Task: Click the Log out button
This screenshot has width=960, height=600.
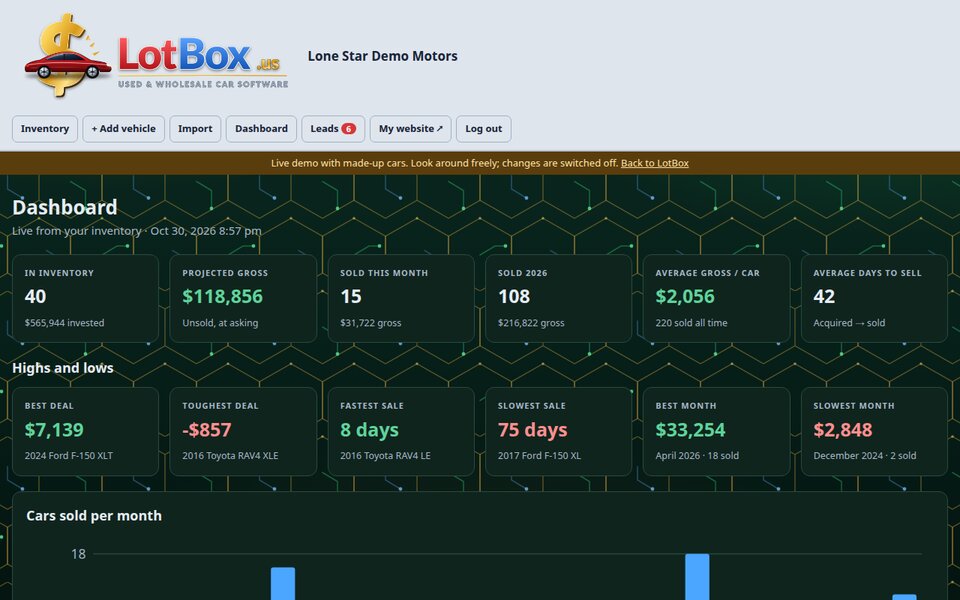Action: pyautogui.click(x=484, y=129)
